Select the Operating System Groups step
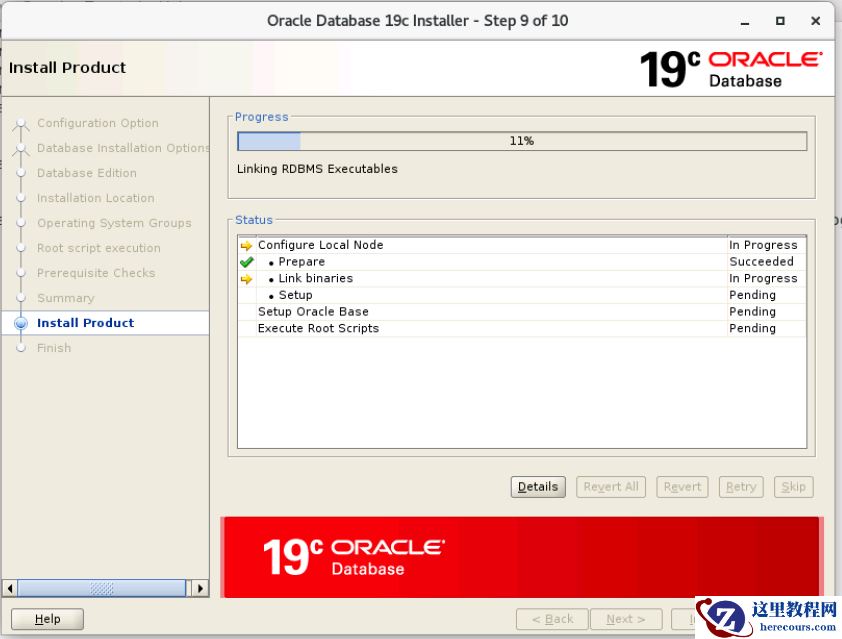The height and width of the screenshot is (639, 842). coord(114,223)
